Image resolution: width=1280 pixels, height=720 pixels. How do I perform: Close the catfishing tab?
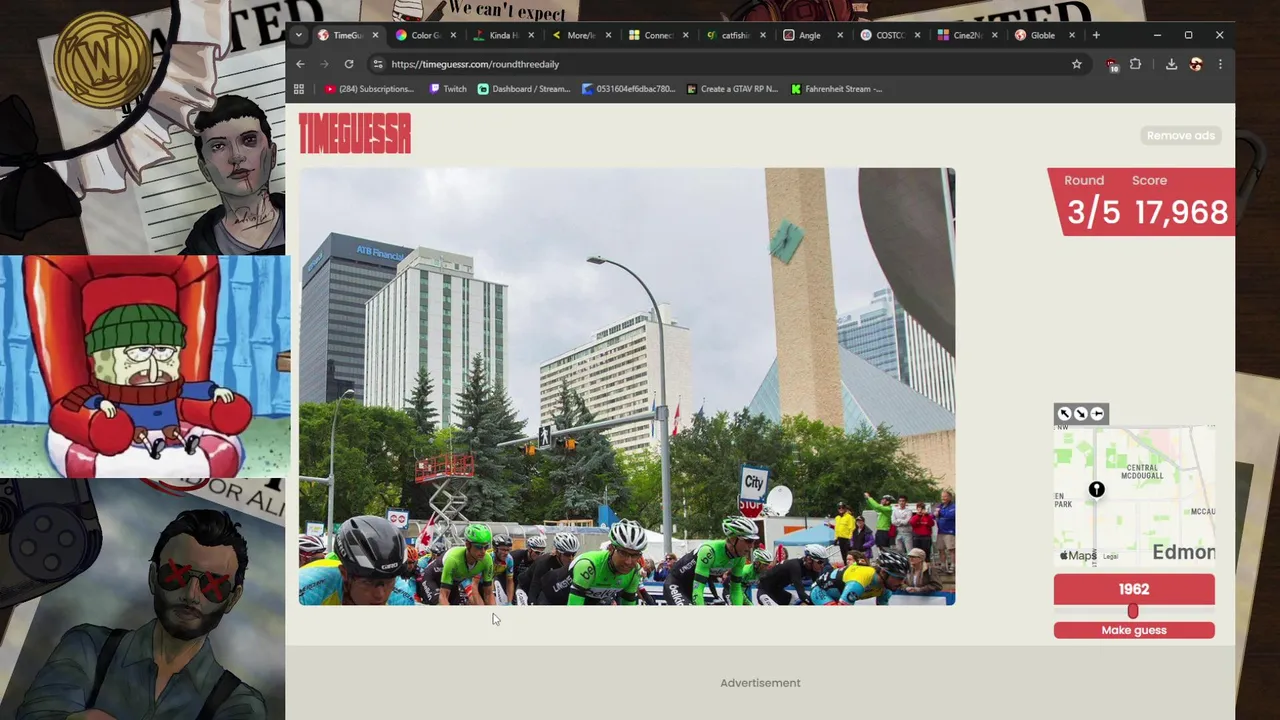point(763,35)
